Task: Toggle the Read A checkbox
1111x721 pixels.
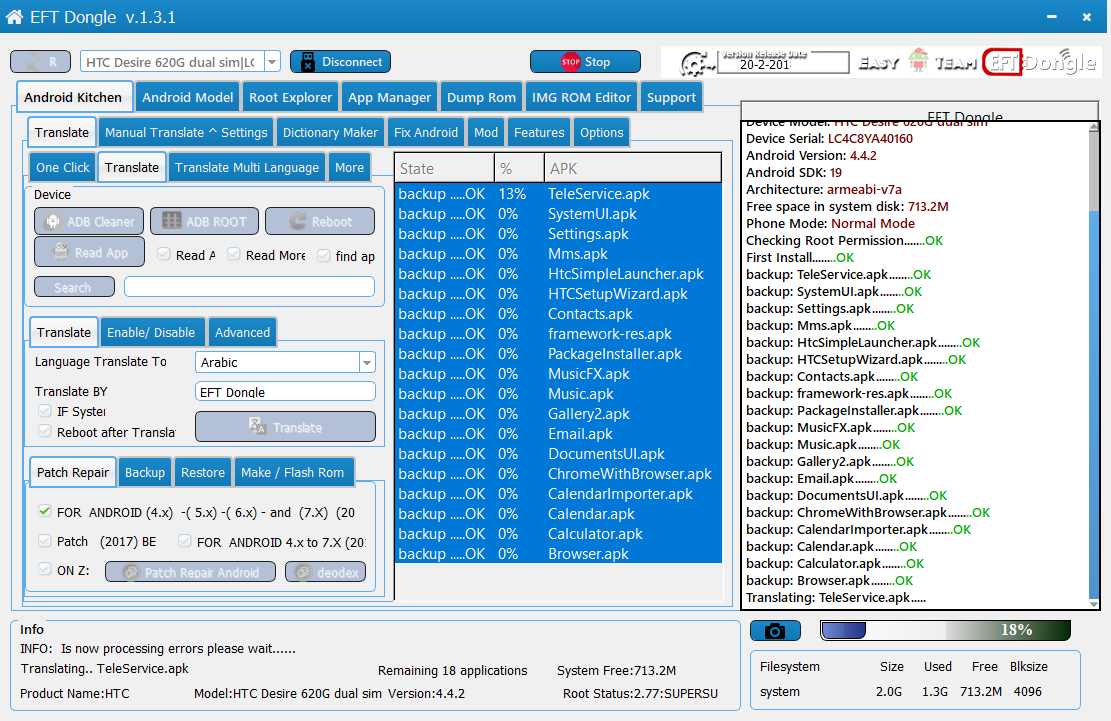Action: [164, 254]
